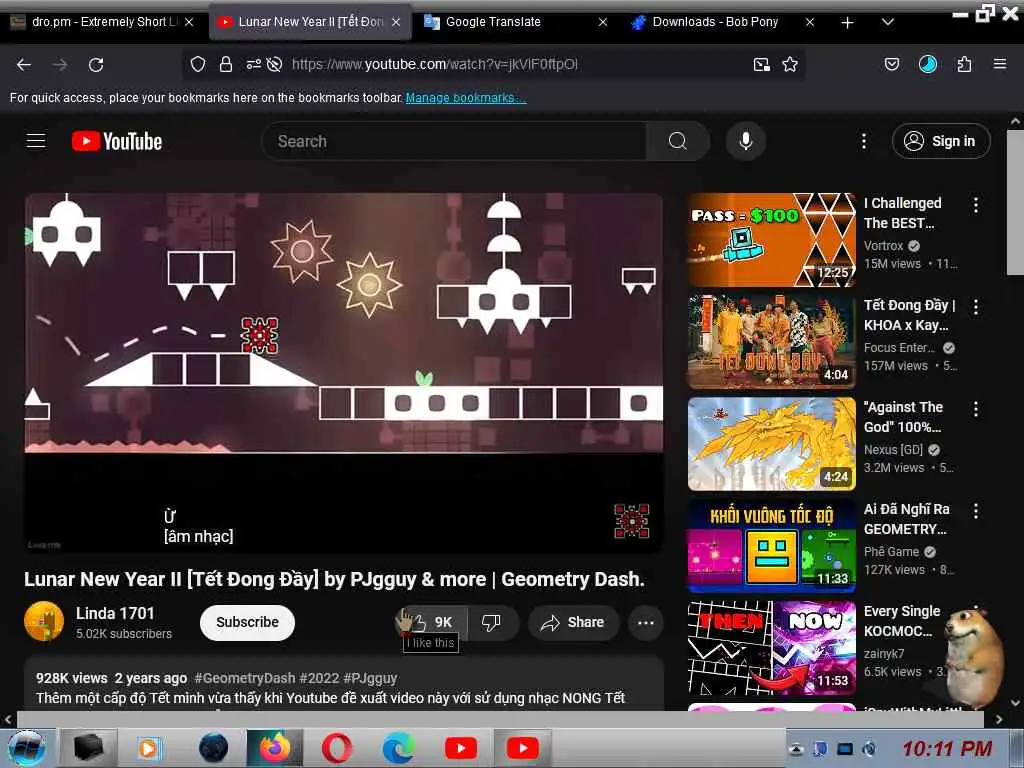This screenshot has height=768, width=1024.
Task: Open options menu for Against The God video
Action: pyautogui.click(x=976, y=409)
